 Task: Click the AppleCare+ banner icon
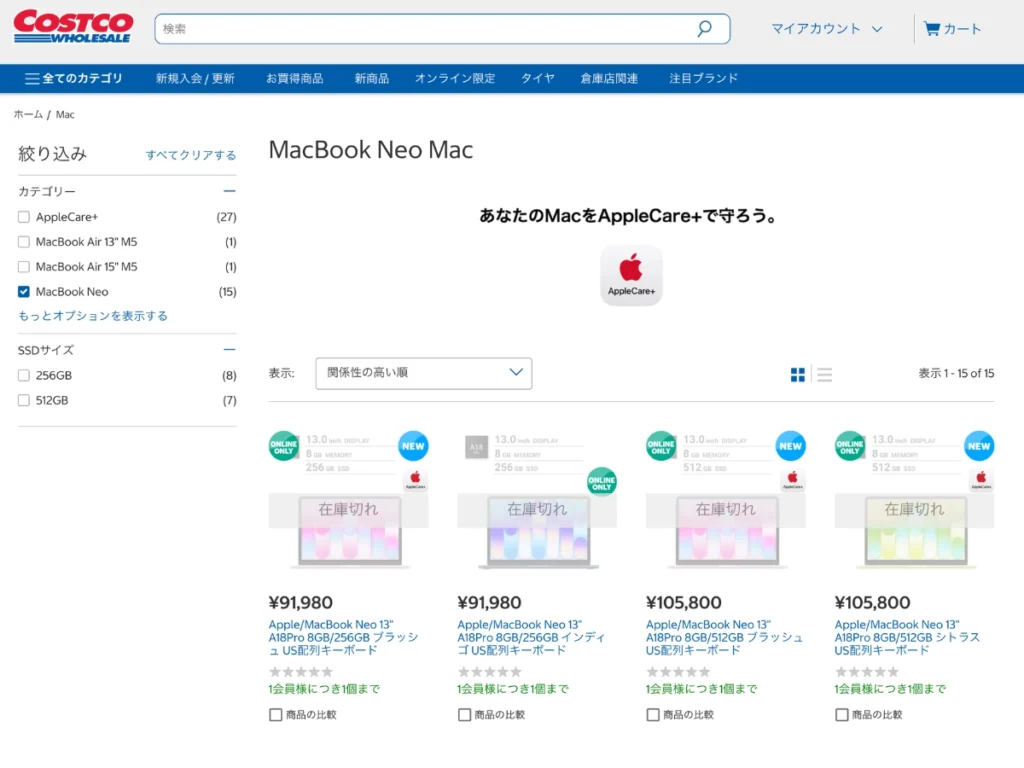coord(631,275)
